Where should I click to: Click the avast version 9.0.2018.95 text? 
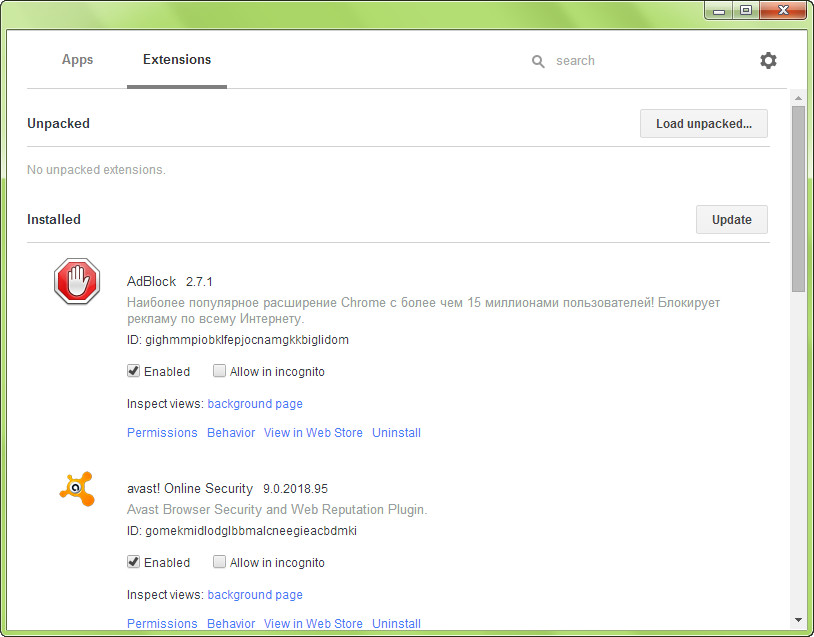point(295,489)
